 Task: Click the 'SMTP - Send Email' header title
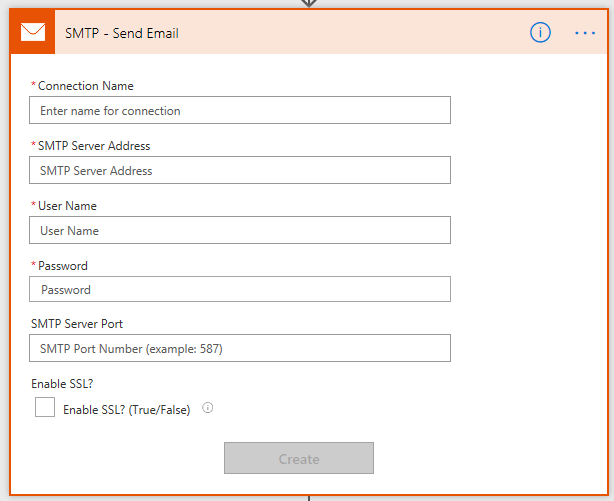click(x=122, y=33)
